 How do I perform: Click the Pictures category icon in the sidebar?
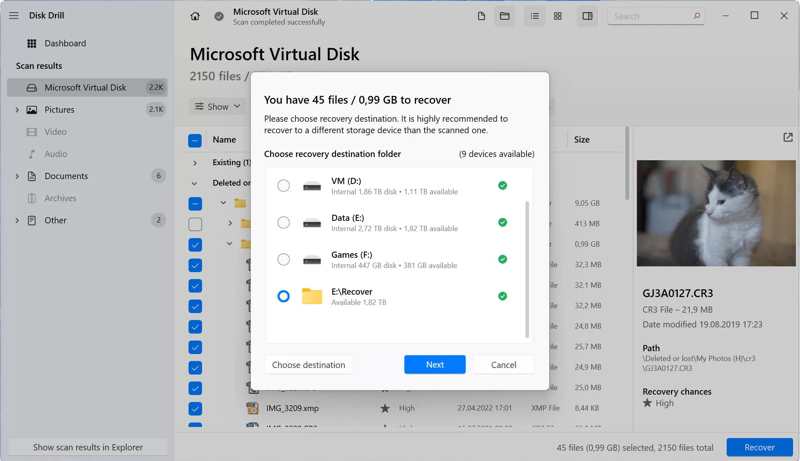click(x=32, y=110)
